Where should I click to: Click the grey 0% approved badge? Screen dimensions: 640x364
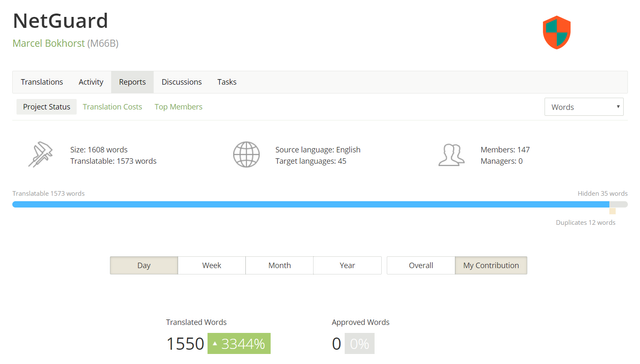coord(359,344)
